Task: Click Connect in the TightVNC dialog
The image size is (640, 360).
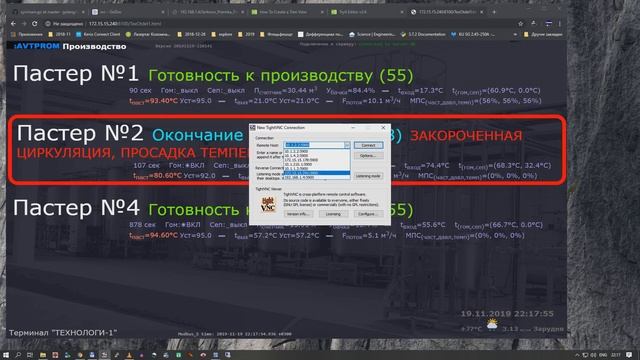Action: 368,145
